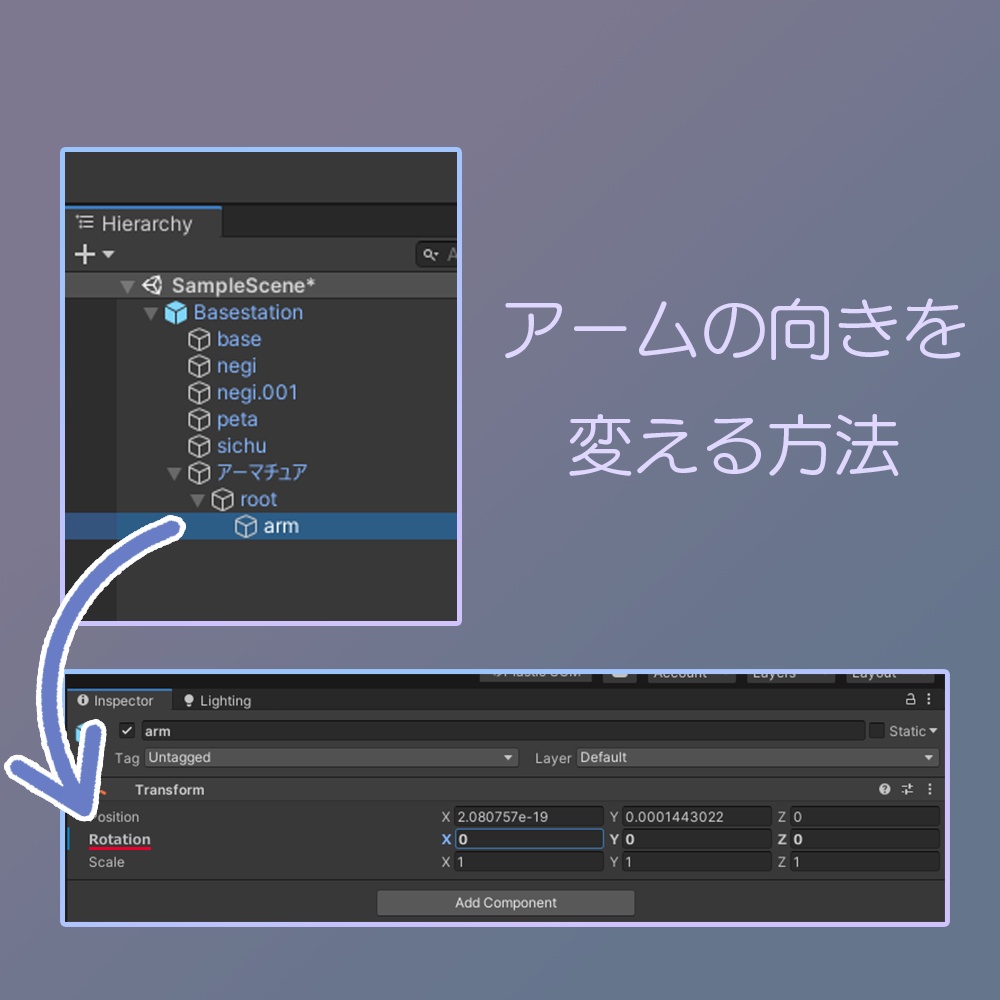
Task: Collapse the Basestation hierarchy item
Action: (x=152, y=312)
